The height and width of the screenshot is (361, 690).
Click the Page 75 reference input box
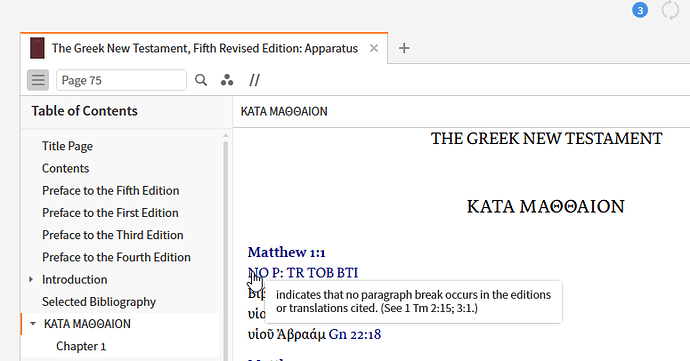click(x=121, y=80)
